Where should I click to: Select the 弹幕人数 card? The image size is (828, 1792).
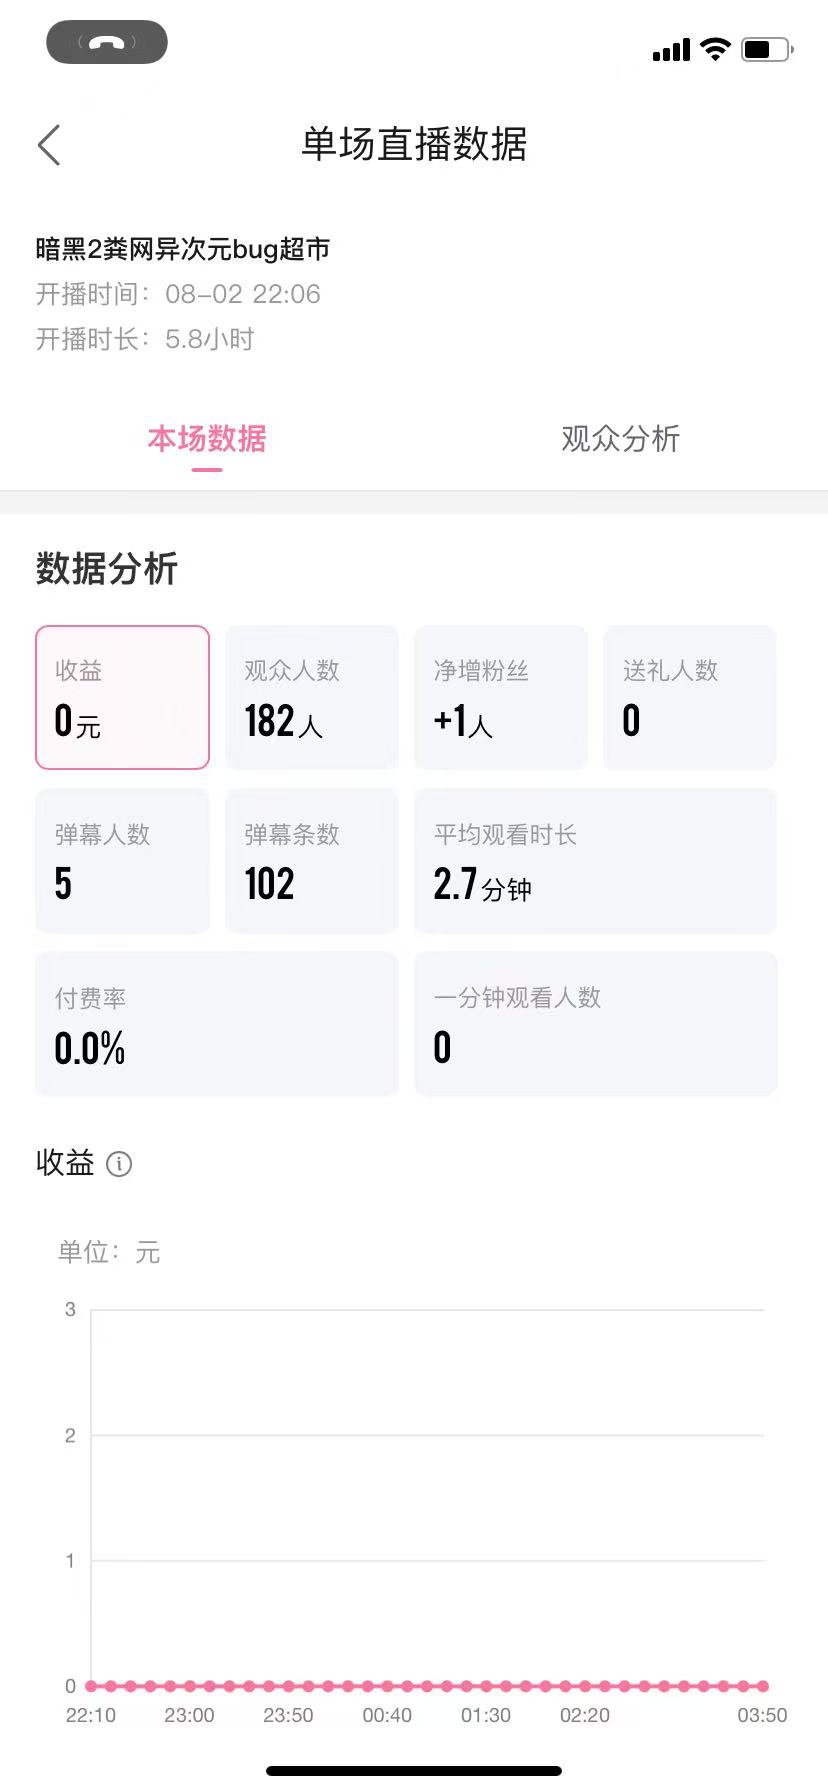[122, 860]
